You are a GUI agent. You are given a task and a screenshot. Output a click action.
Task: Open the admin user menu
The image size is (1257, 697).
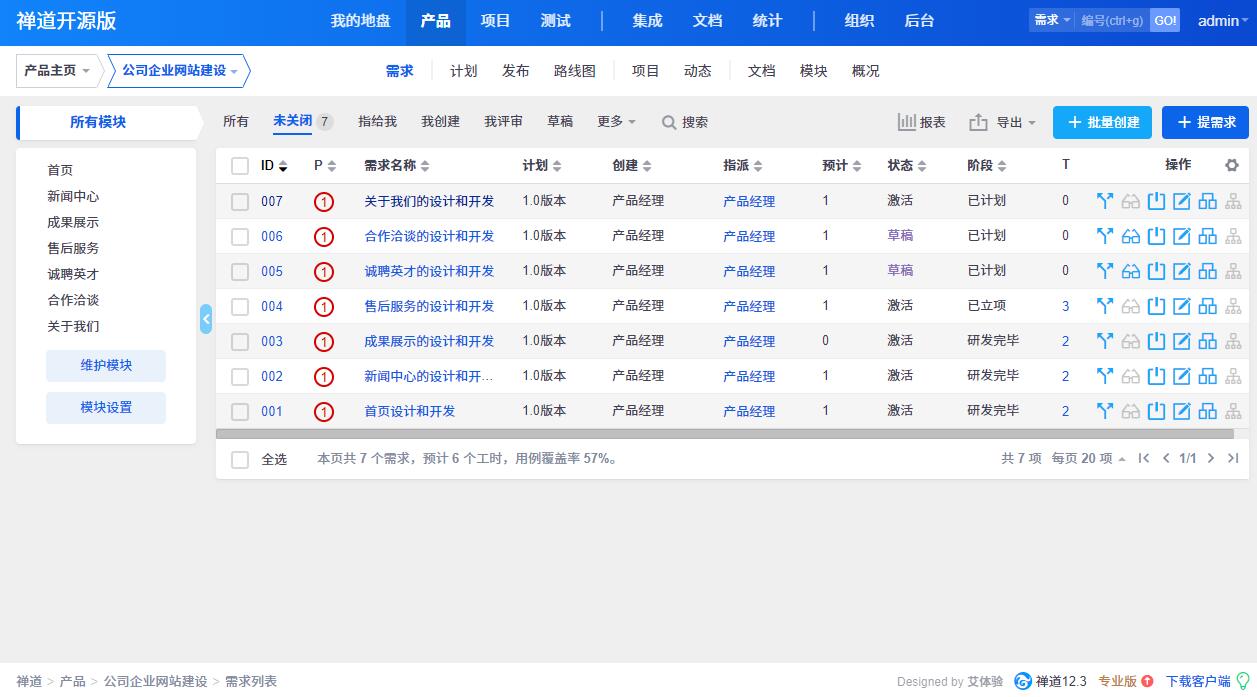1223,21
